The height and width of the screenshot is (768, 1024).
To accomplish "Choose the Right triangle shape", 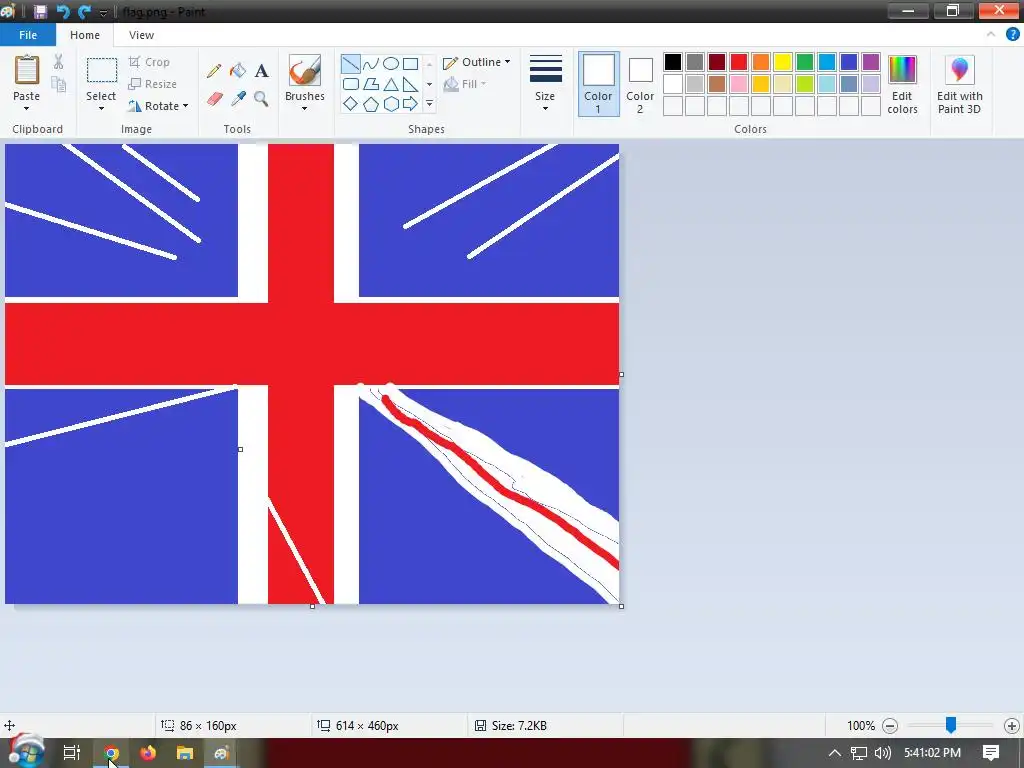I will click(410, 84).
